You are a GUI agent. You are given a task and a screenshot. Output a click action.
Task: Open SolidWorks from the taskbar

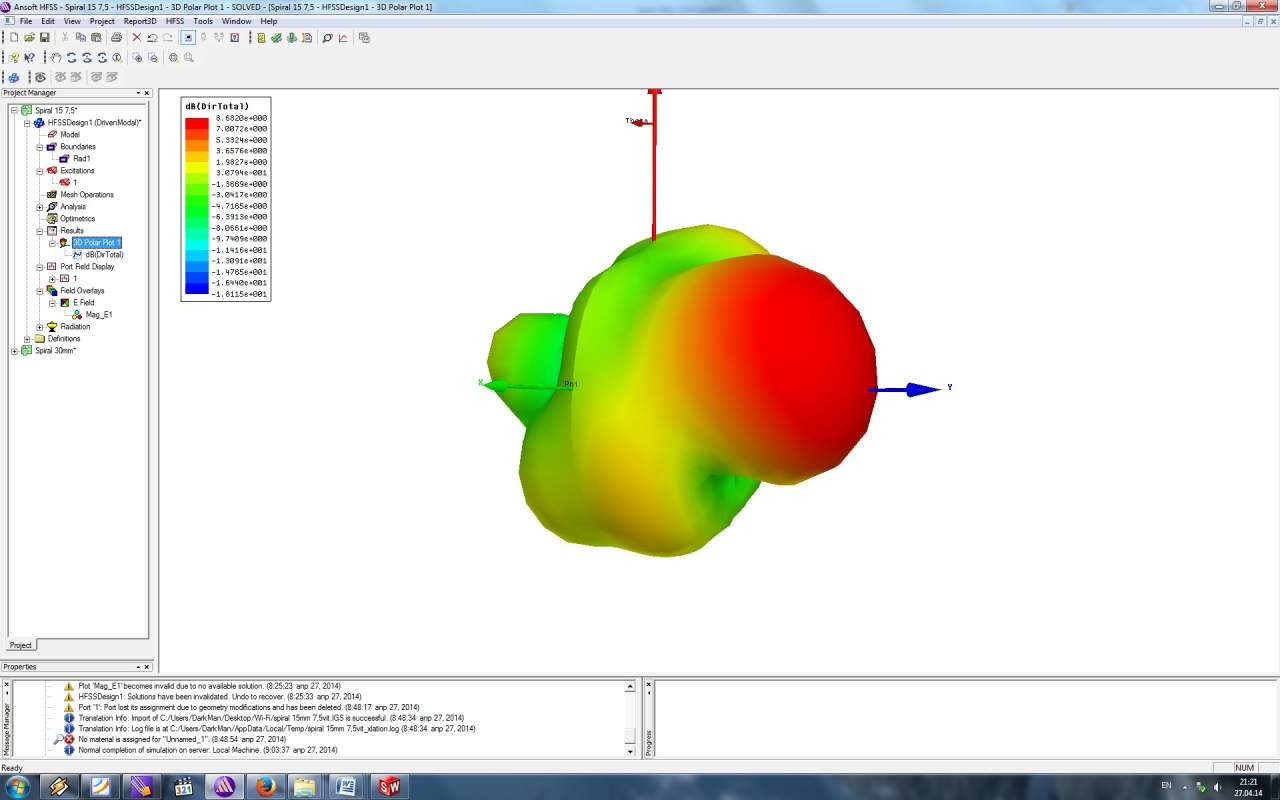(388, 786)
